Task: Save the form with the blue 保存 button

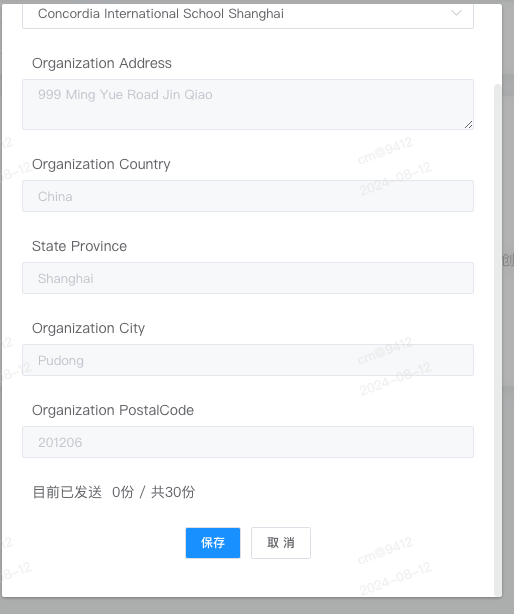Action: 213,543
